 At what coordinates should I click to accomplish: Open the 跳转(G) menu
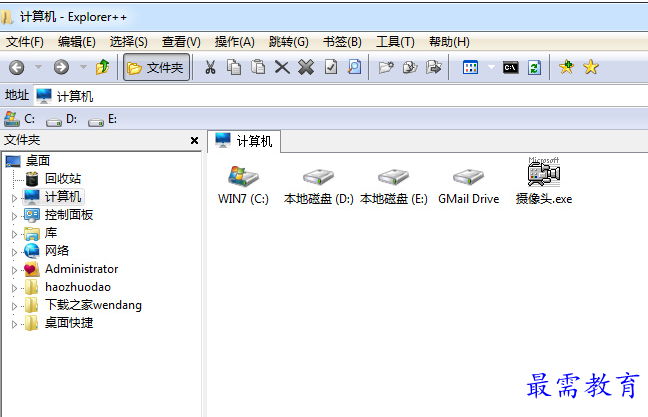pos(288,42)
